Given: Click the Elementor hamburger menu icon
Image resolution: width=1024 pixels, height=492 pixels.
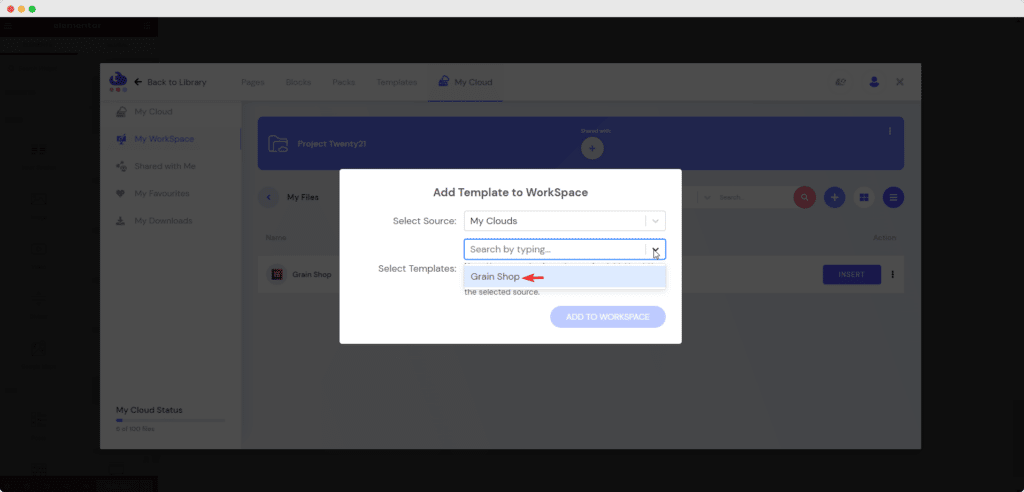Looking at the screenshot, I should (x=8, y=25).
